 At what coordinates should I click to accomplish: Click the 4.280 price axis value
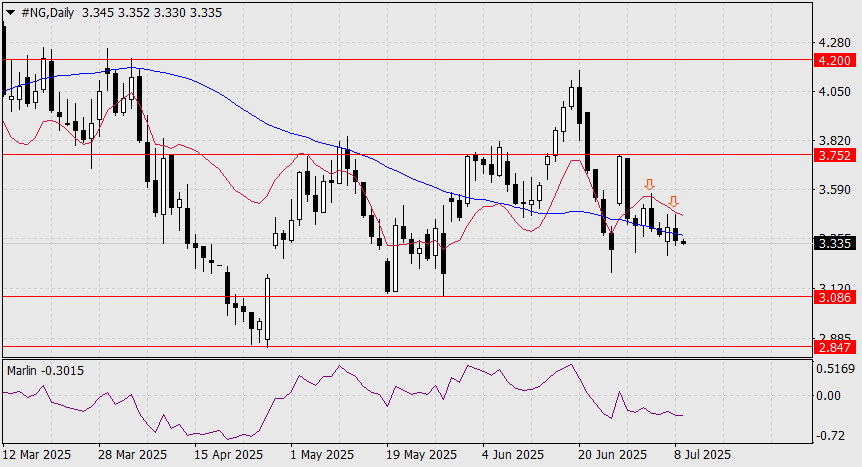pos(835,42)
